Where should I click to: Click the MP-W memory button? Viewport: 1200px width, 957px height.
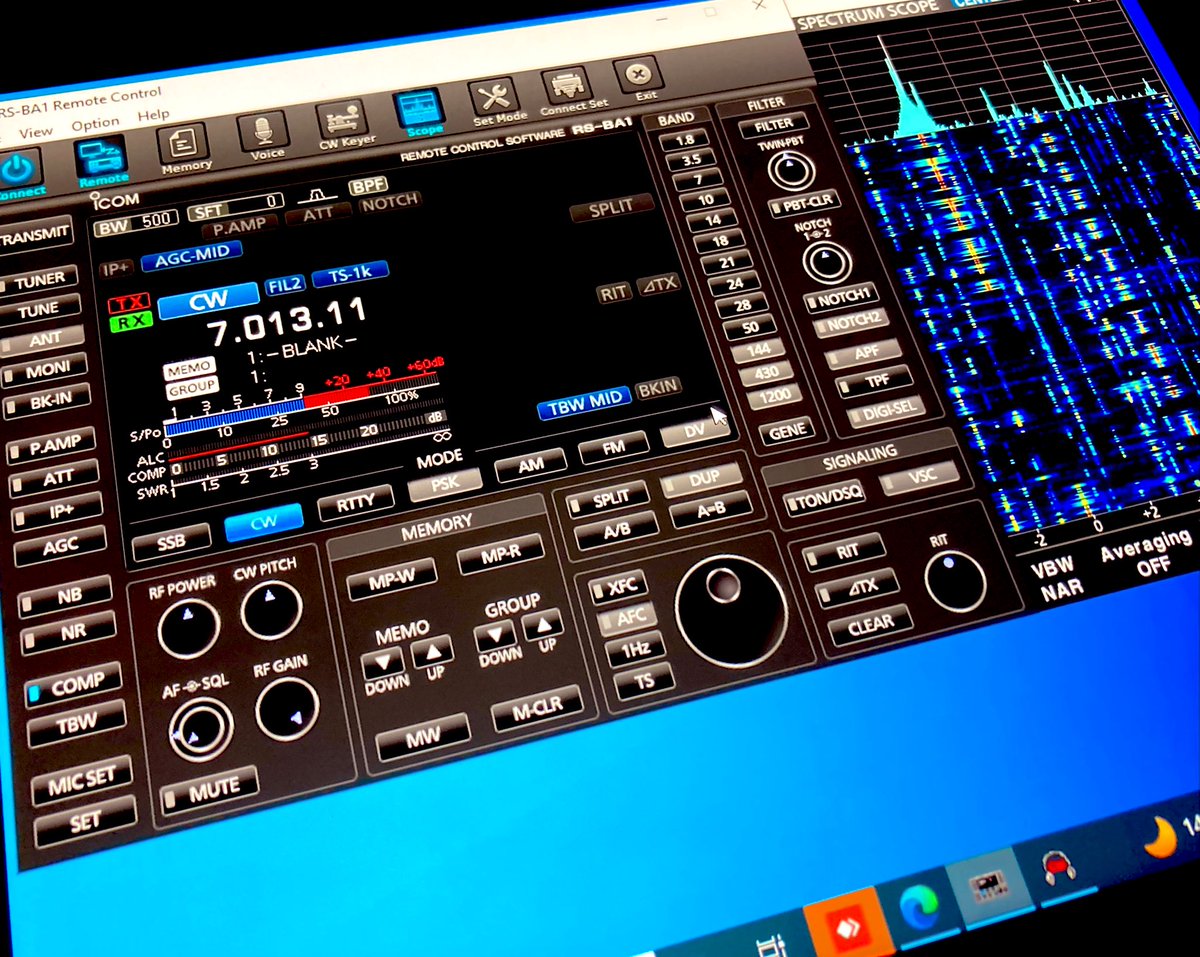(x=392, y=580)
